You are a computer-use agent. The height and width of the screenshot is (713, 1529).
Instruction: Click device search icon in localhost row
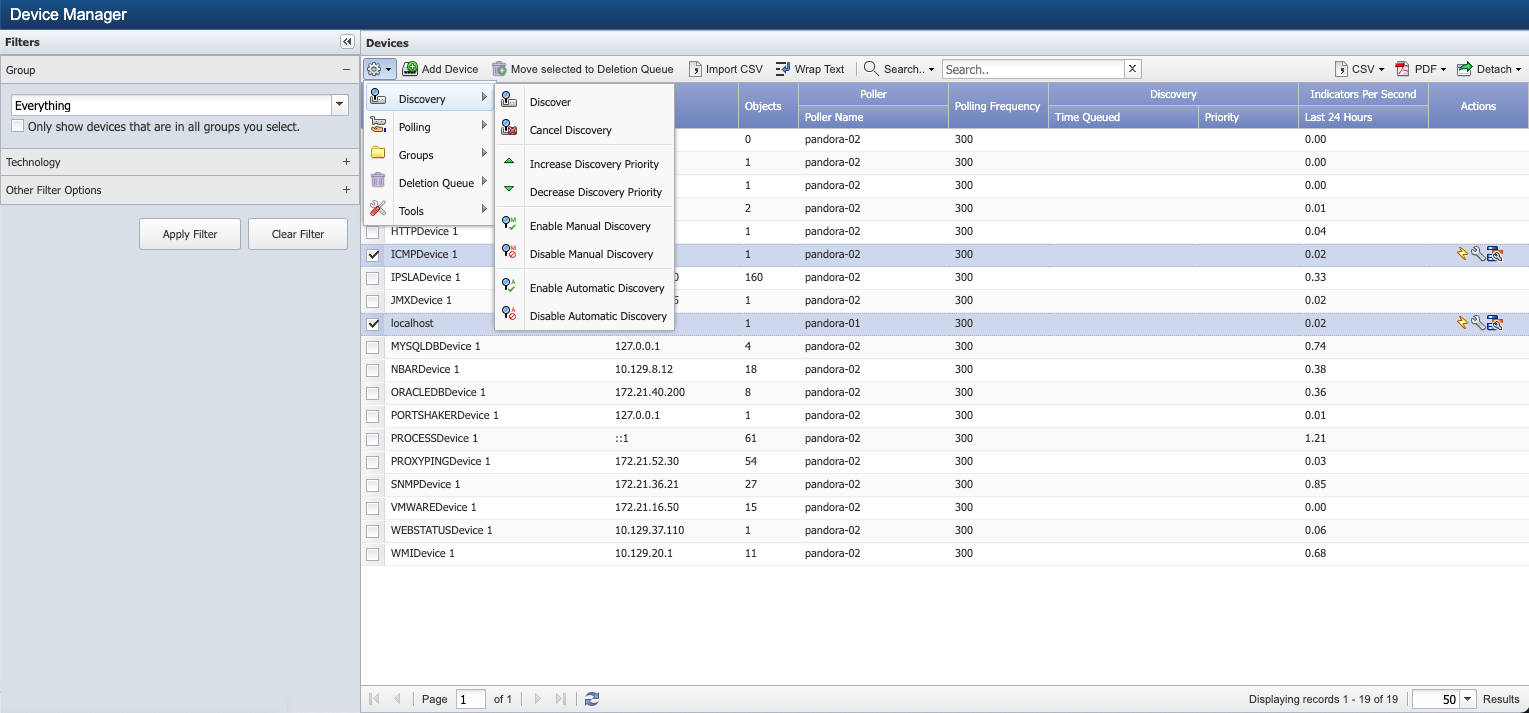pos(1495,323)
